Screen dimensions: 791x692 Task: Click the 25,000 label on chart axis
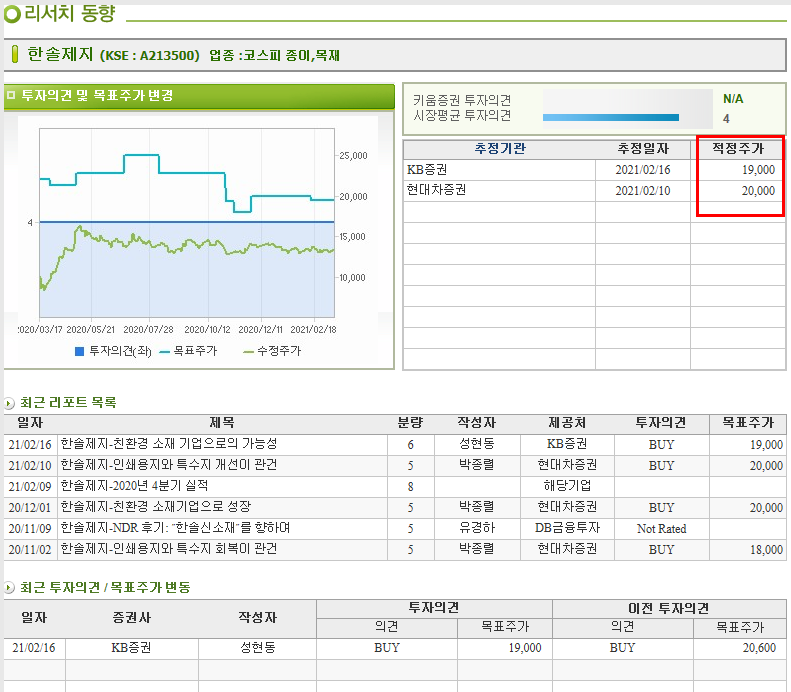(x=353, y=156)
